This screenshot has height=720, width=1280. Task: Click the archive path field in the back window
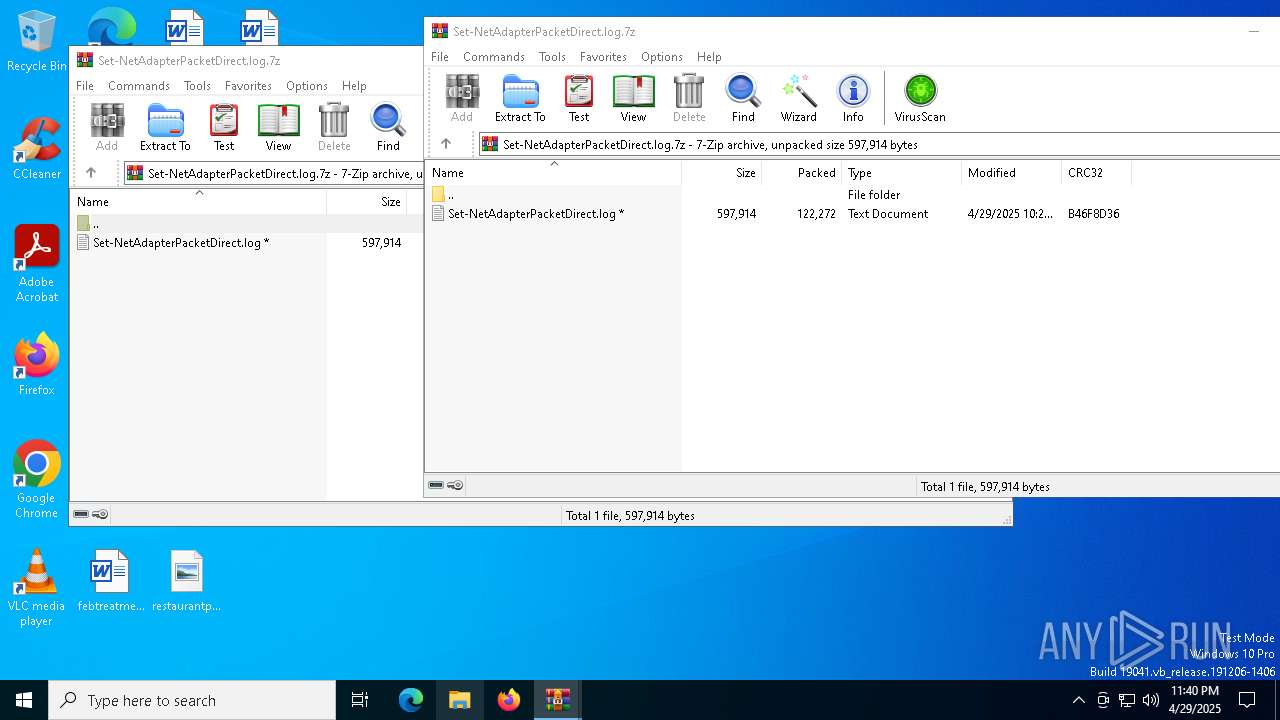pos(273,173)
